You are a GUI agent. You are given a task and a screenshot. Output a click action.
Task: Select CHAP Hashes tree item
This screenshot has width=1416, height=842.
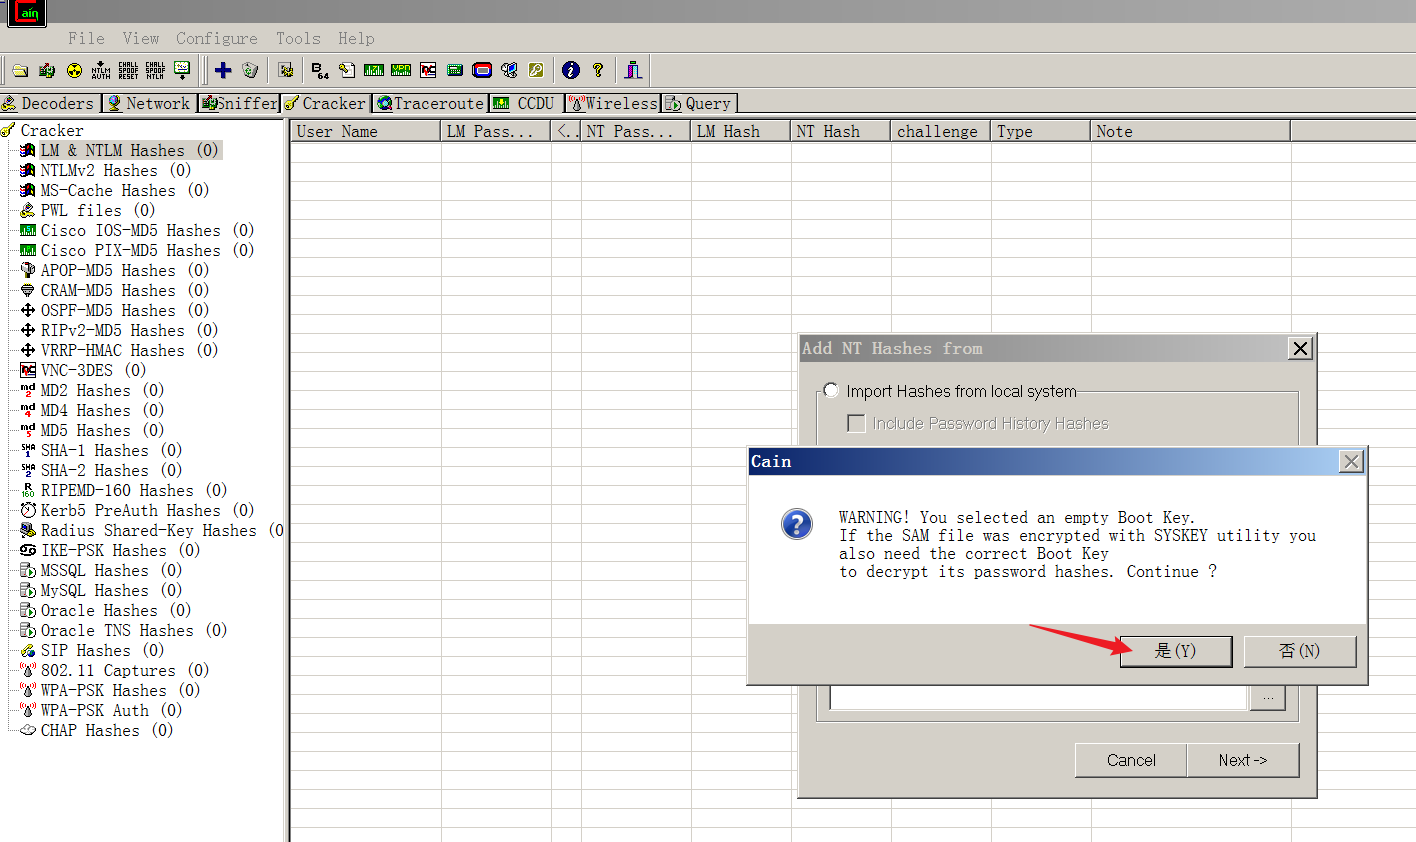pyautogui.click(x=107, y=730)
